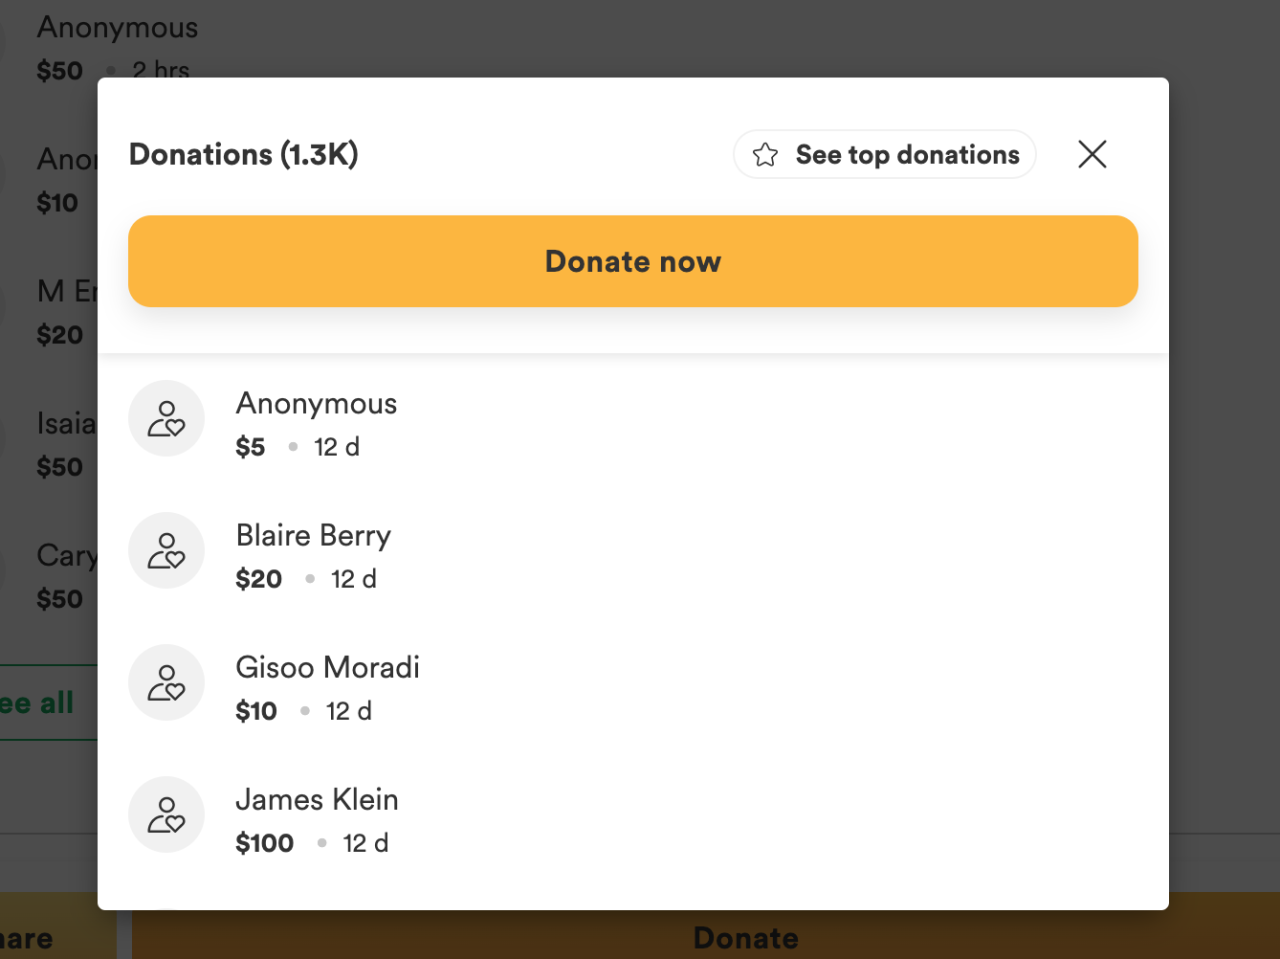The width and height of the screenshot is (1280, 959).
Task: Click Blaire Berry's donor avatar icon
Action: [x=166, y=550]
